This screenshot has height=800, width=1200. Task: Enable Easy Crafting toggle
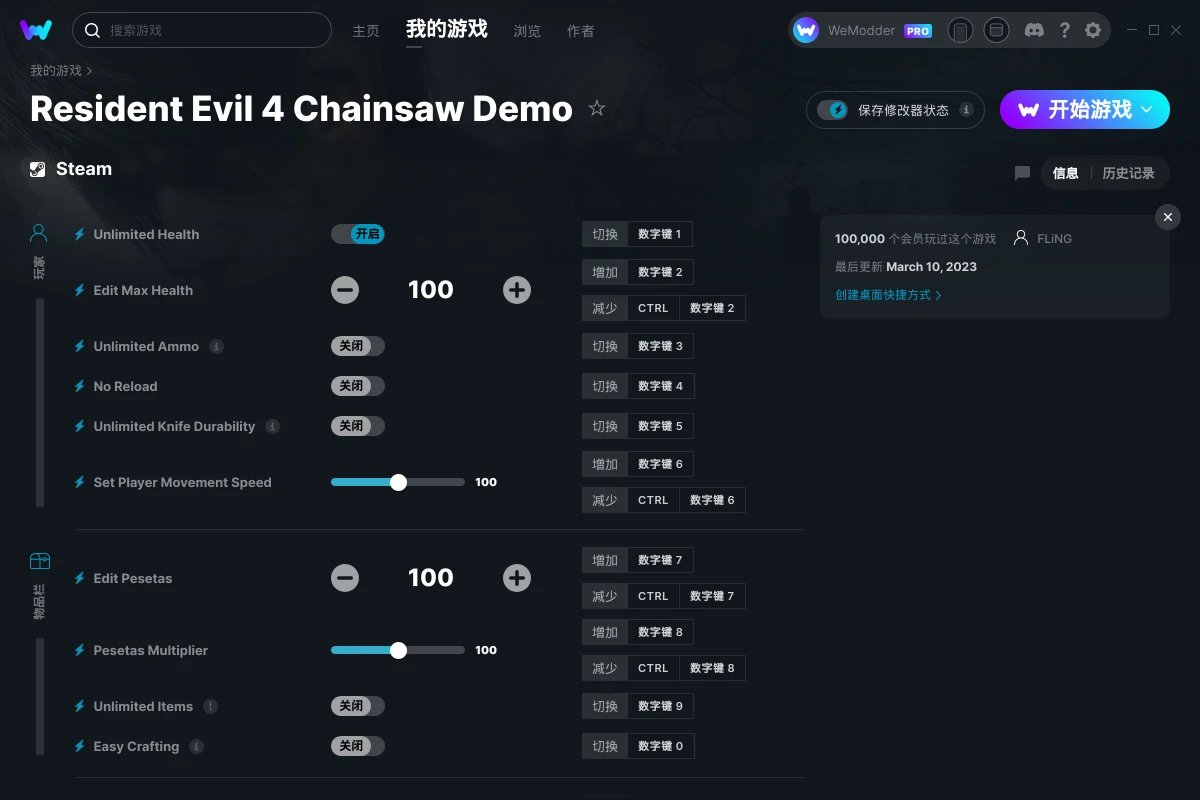(358, 746)
